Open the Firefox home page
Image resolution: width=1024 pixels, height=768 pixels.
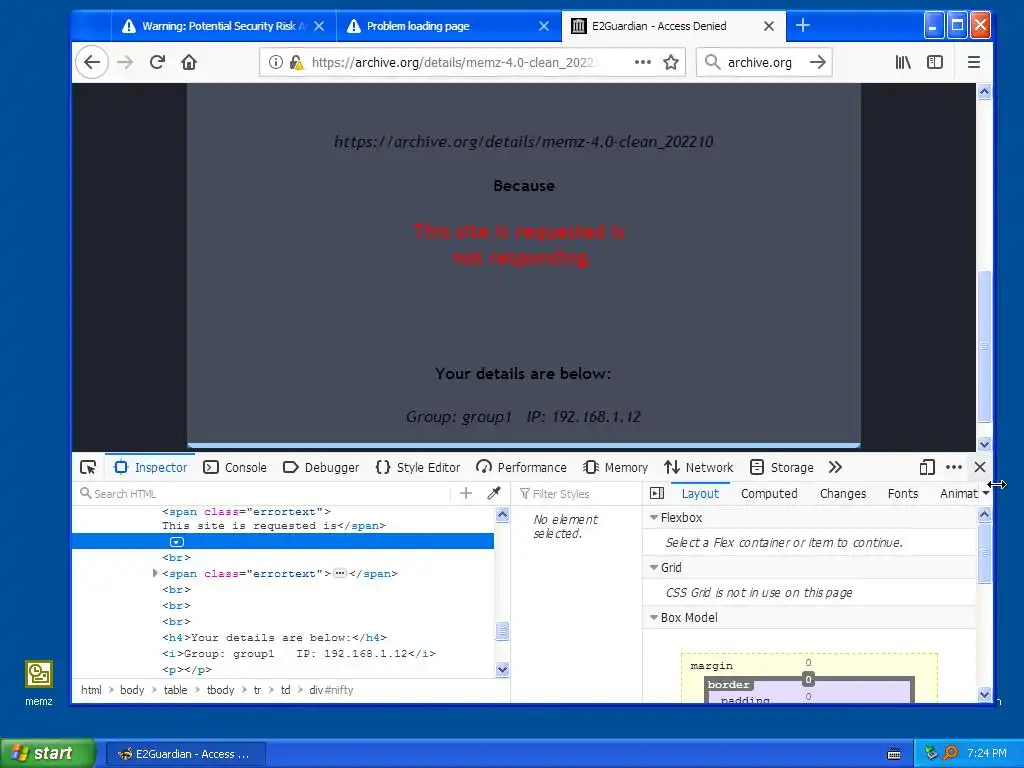tap(189, 63)
